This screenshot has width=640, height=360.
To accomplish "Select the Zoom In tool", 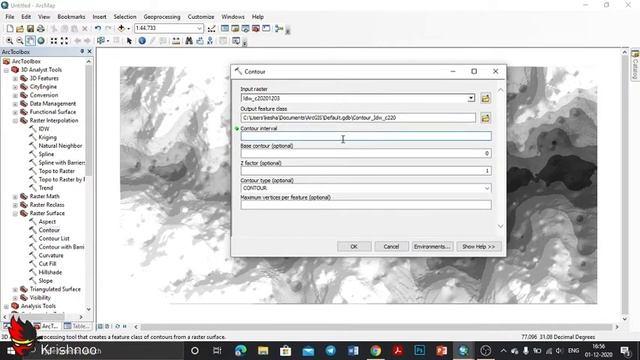I will tap(9, 41).
